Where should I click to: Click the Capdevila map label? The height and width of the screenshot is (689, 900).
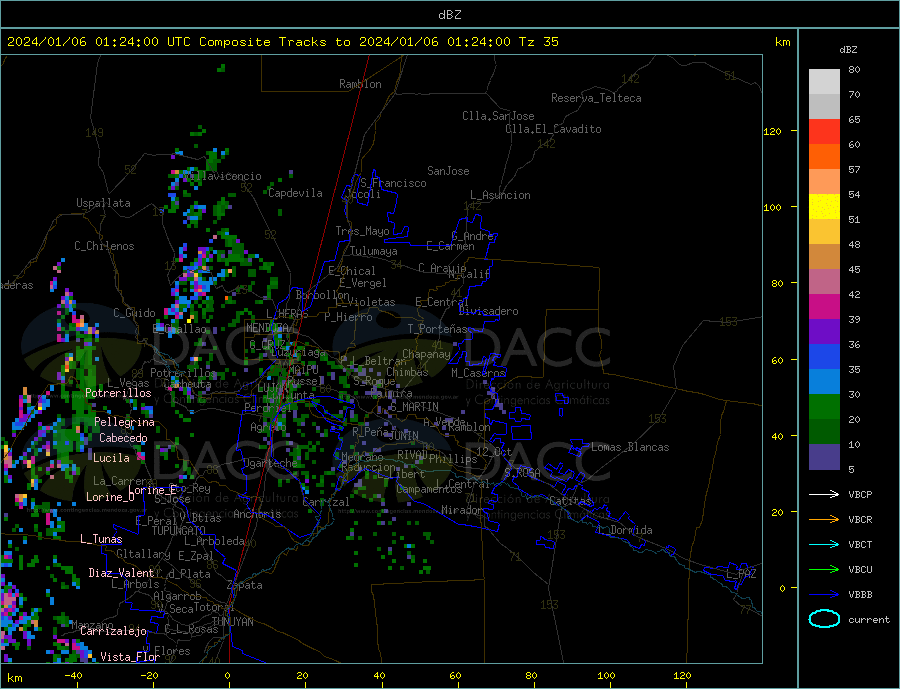pos(296,193)
